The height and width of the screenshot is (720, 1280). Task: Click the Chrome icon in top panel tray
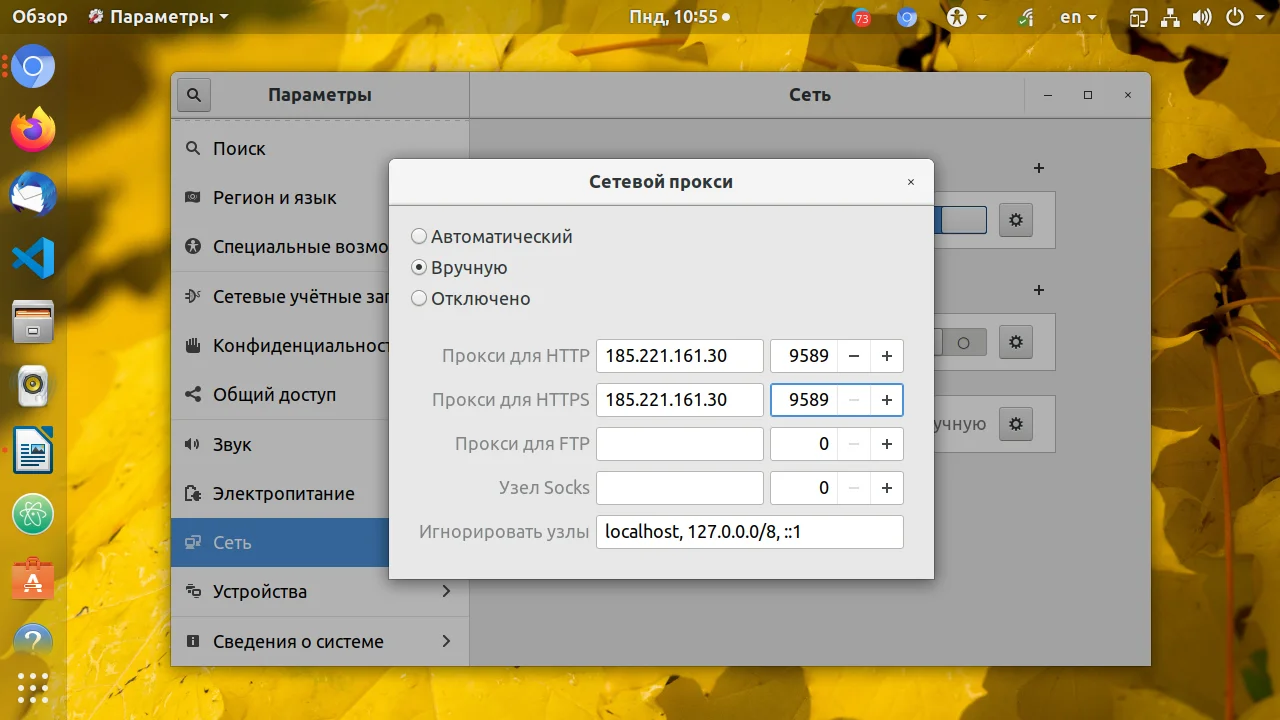click(907, 17)
